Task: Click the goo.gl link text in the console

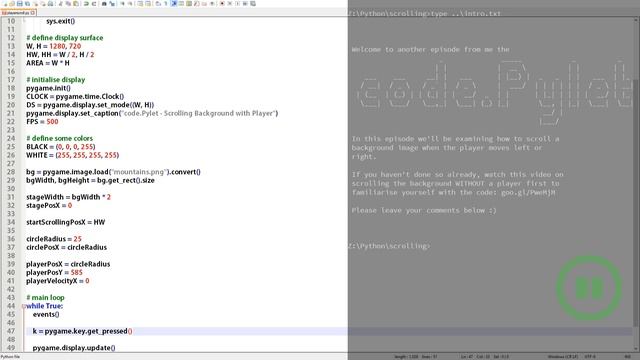Action: [x=528, y=193]
